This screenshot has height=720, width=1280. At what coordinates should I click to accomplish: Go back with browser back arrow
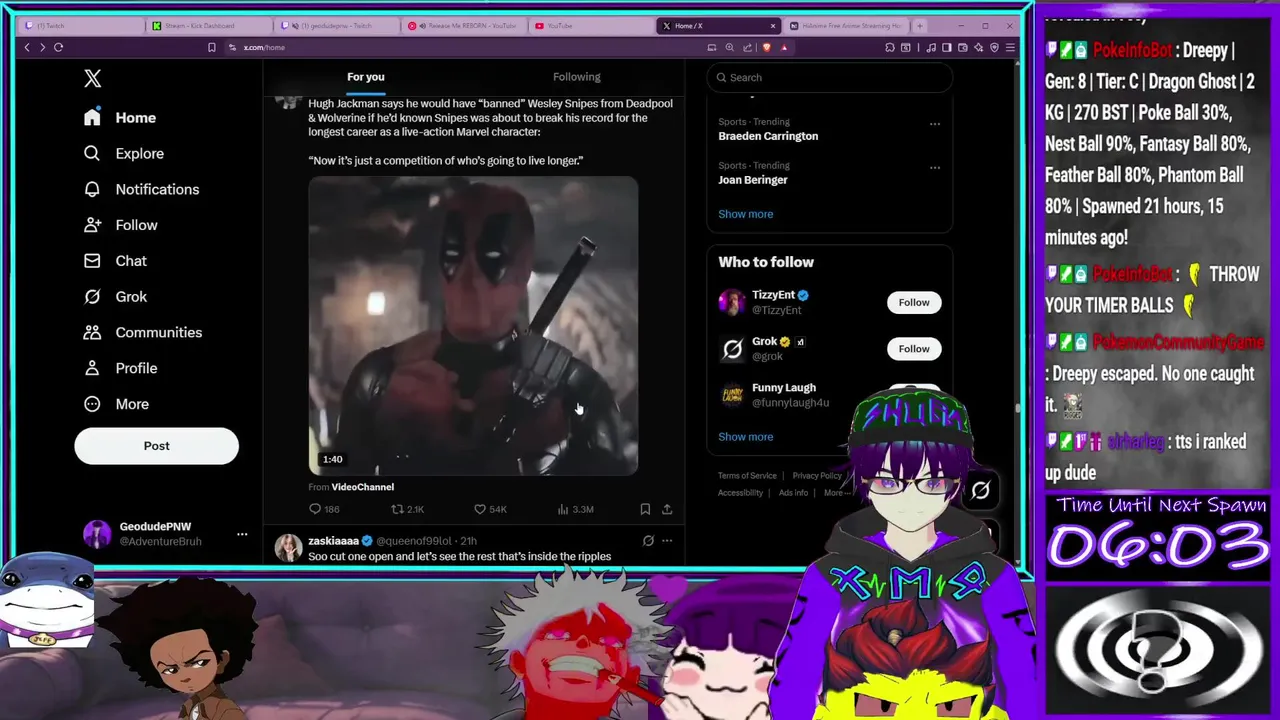(x=27, y=47)
